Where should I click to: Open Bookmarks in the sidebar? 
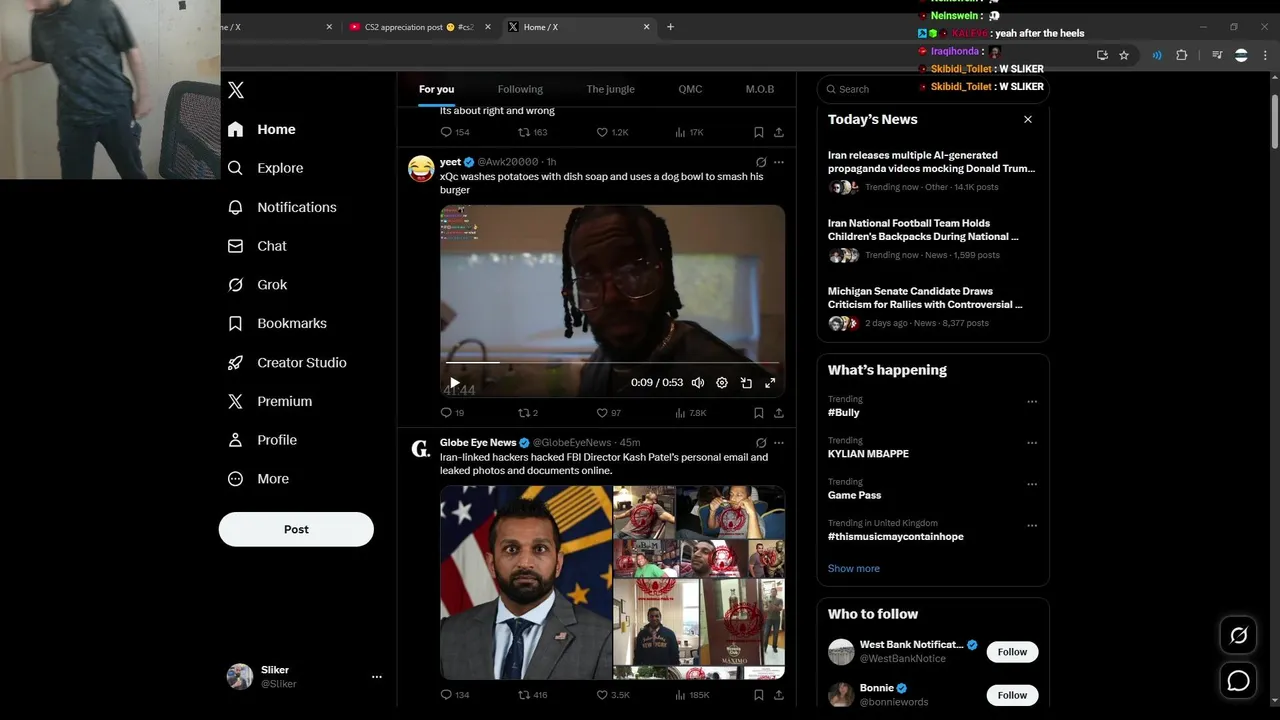click(x=277, y=324)
